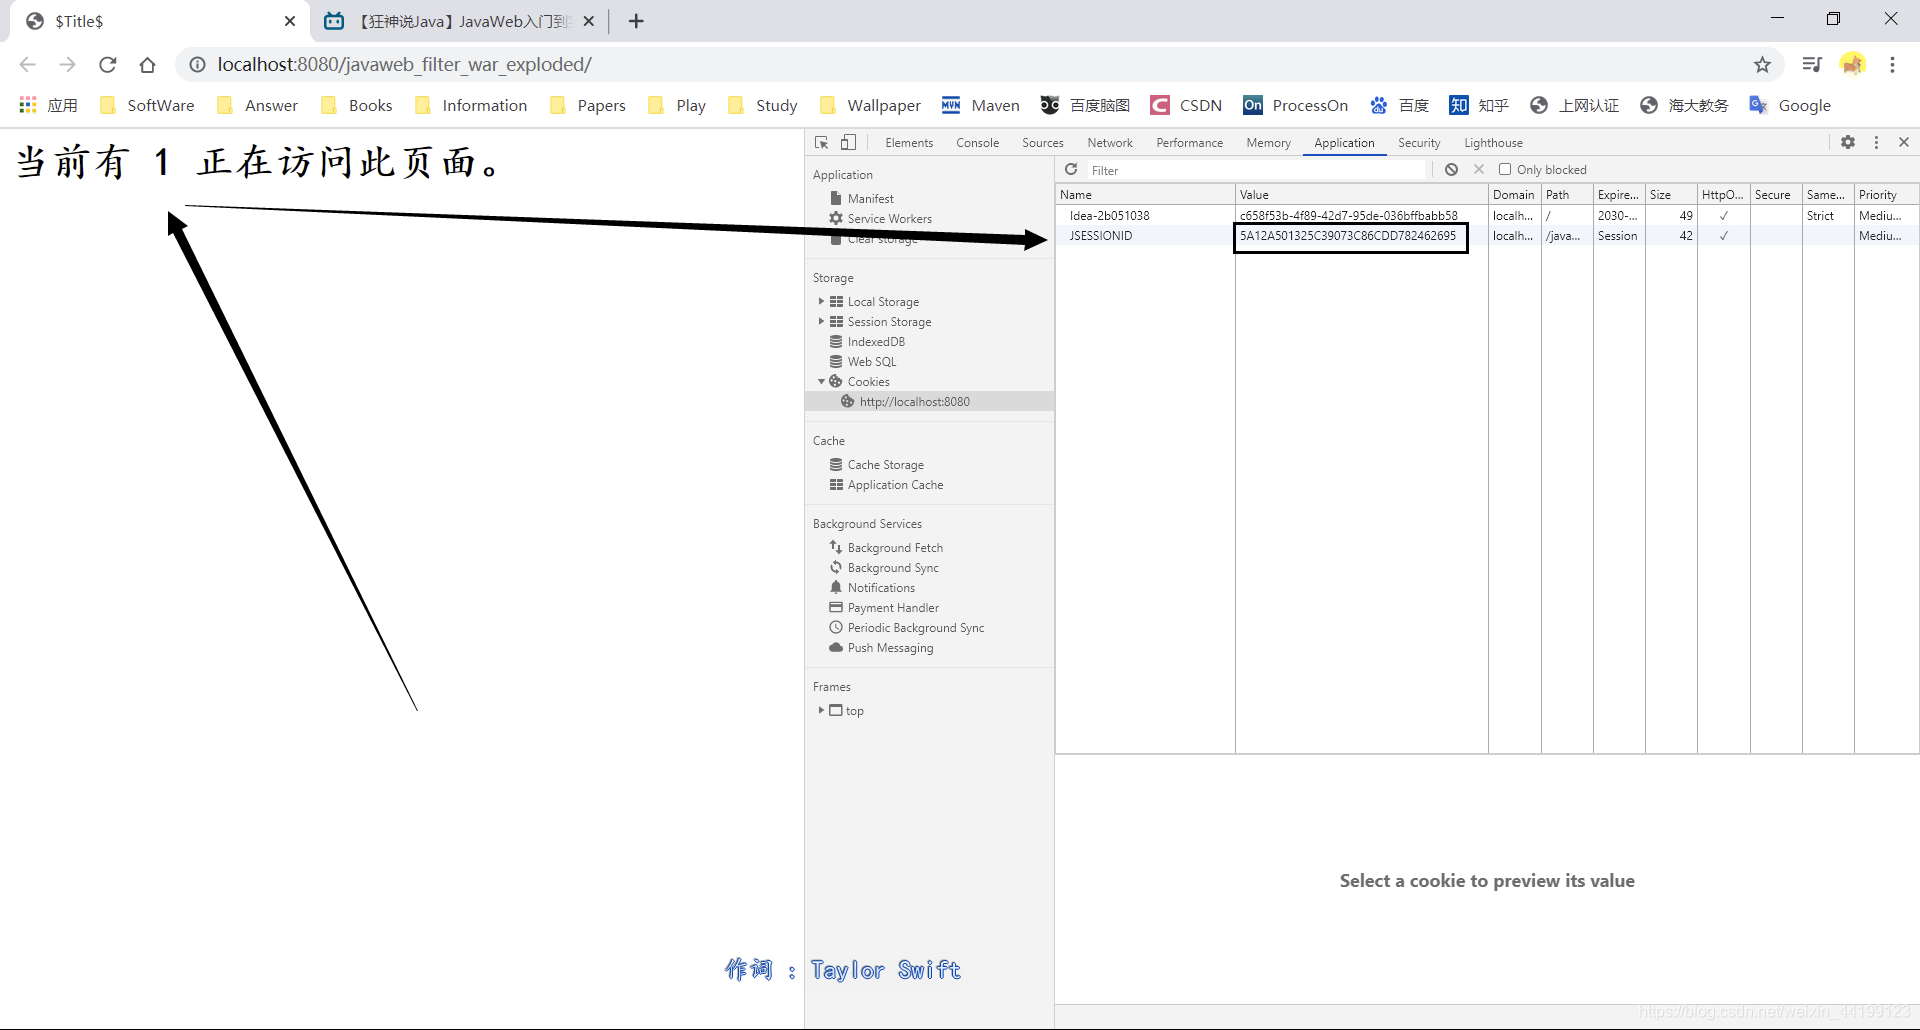The height and width of the screenshot is (1030, 1920).
Task: Open the CSDN bookmark
Action: click(x=1186, y=105)
